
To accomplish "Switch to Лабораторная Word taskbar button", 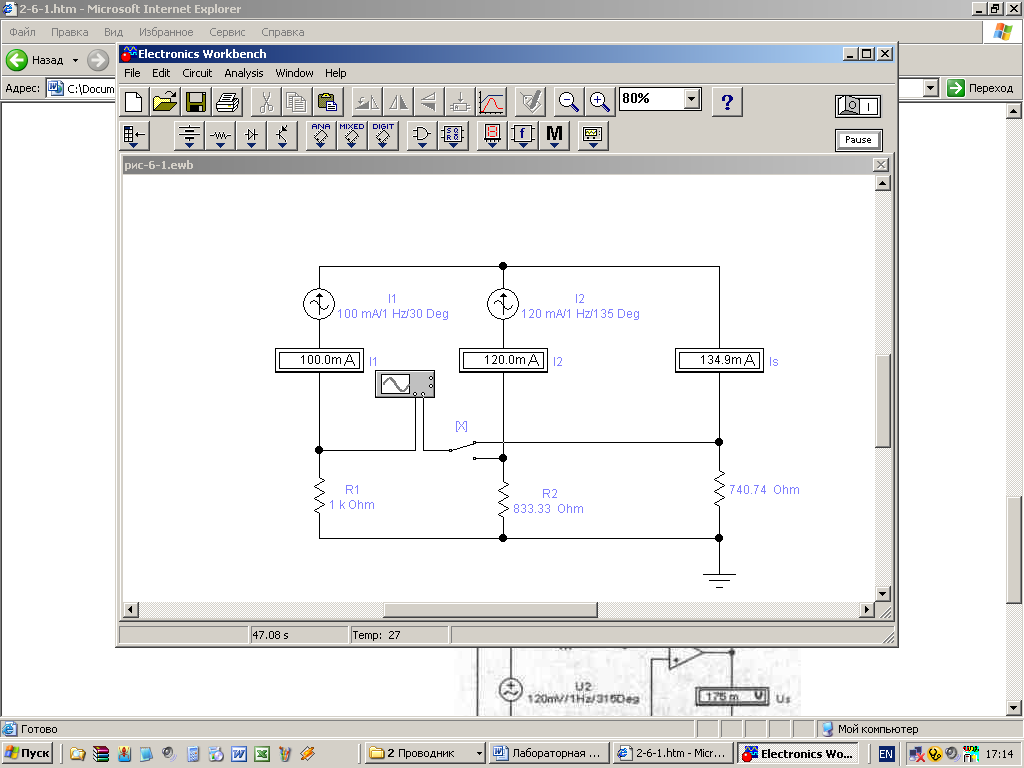I will (x=549, y=754).
